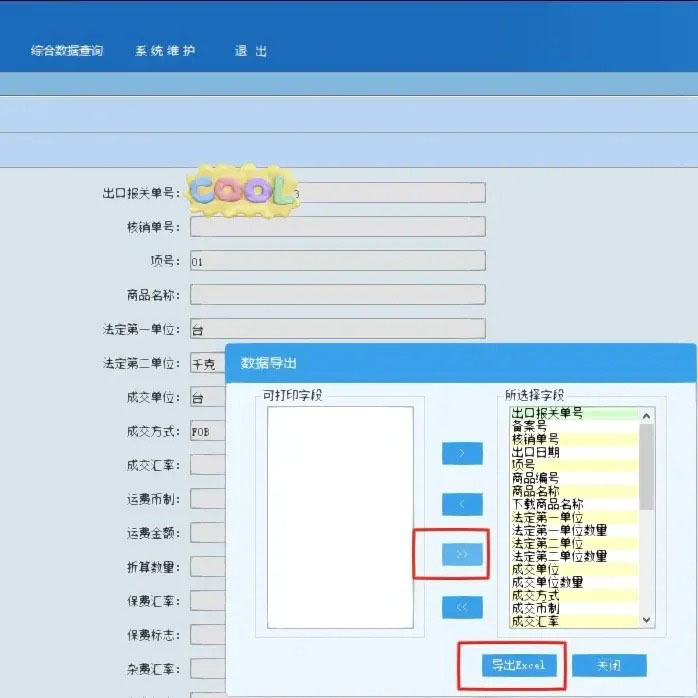Image resolution: width=698 pixels, height=698 pixels.
Task: Select the 退出 menu item
Action: (x=251, y=51)
